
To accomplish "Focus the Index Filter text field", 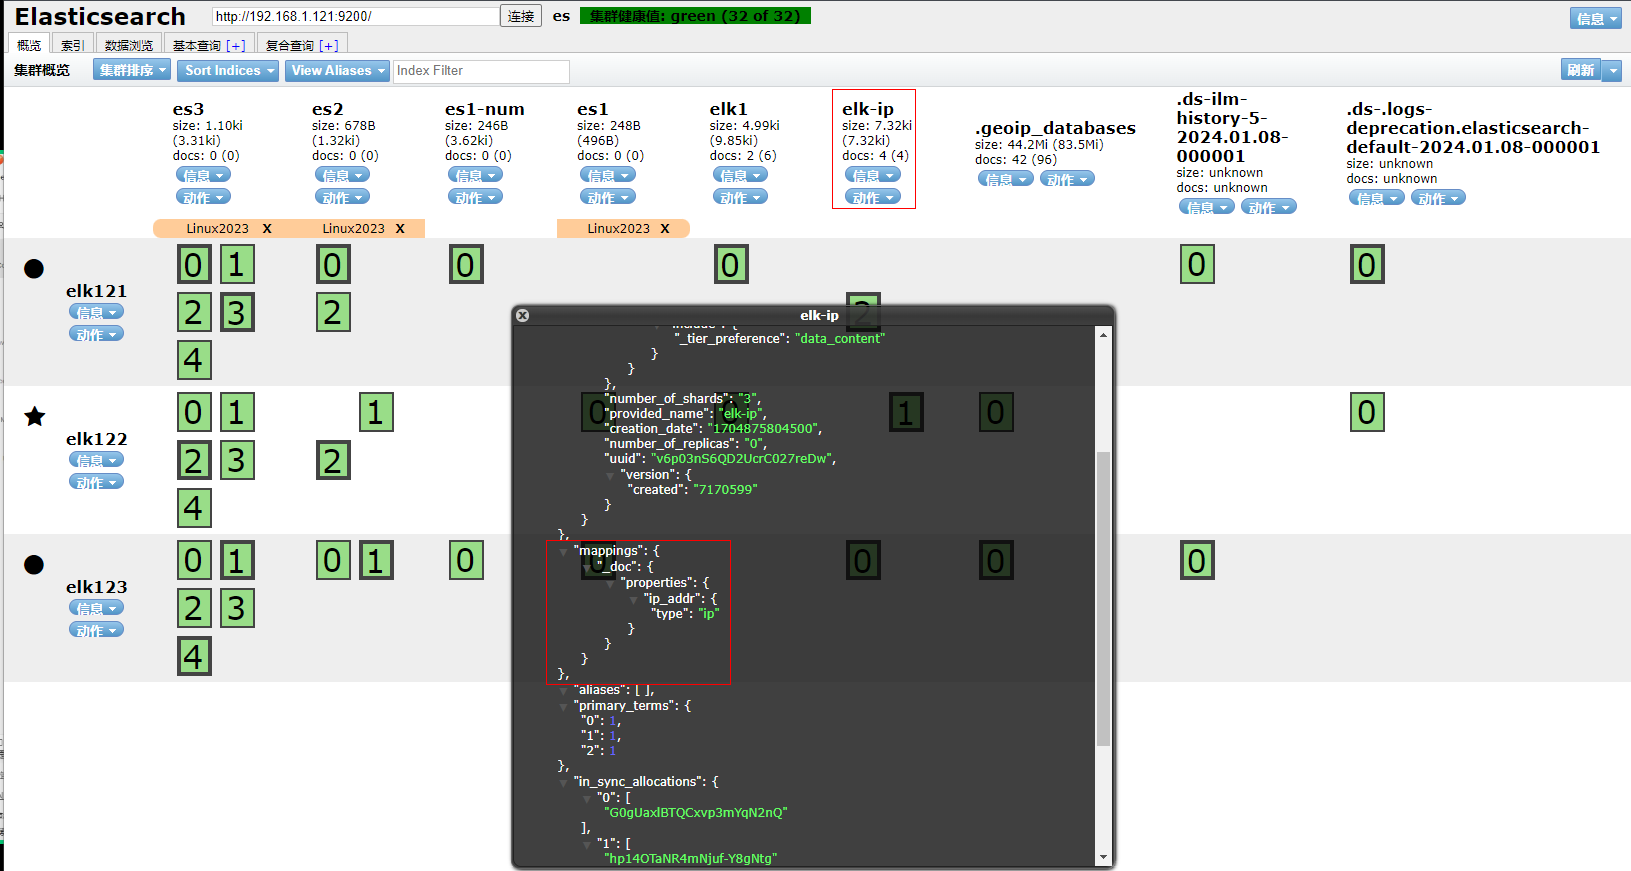I will [481, 71].
